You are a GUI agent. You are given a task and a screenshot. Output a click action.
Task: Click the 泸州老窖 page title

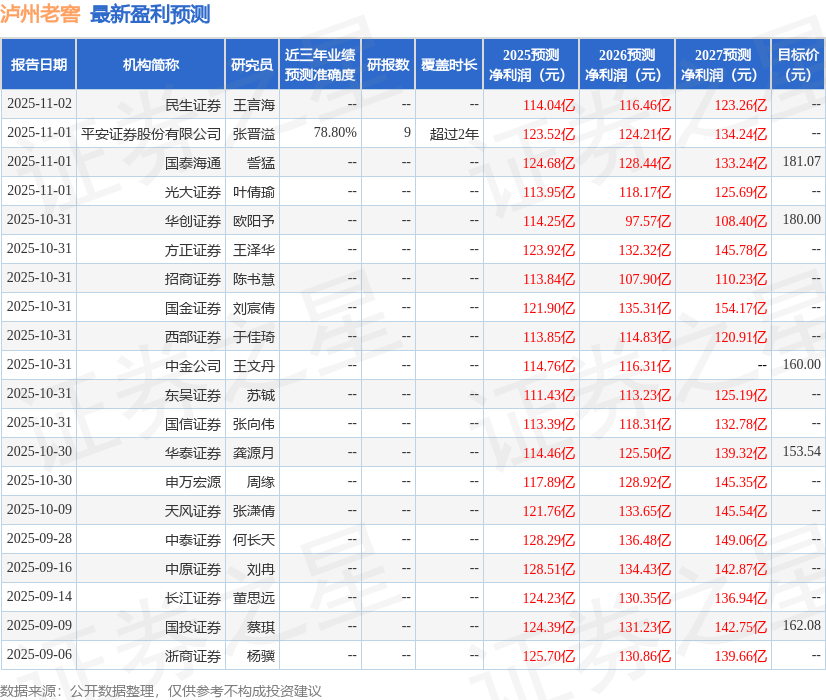coord(40,14)
